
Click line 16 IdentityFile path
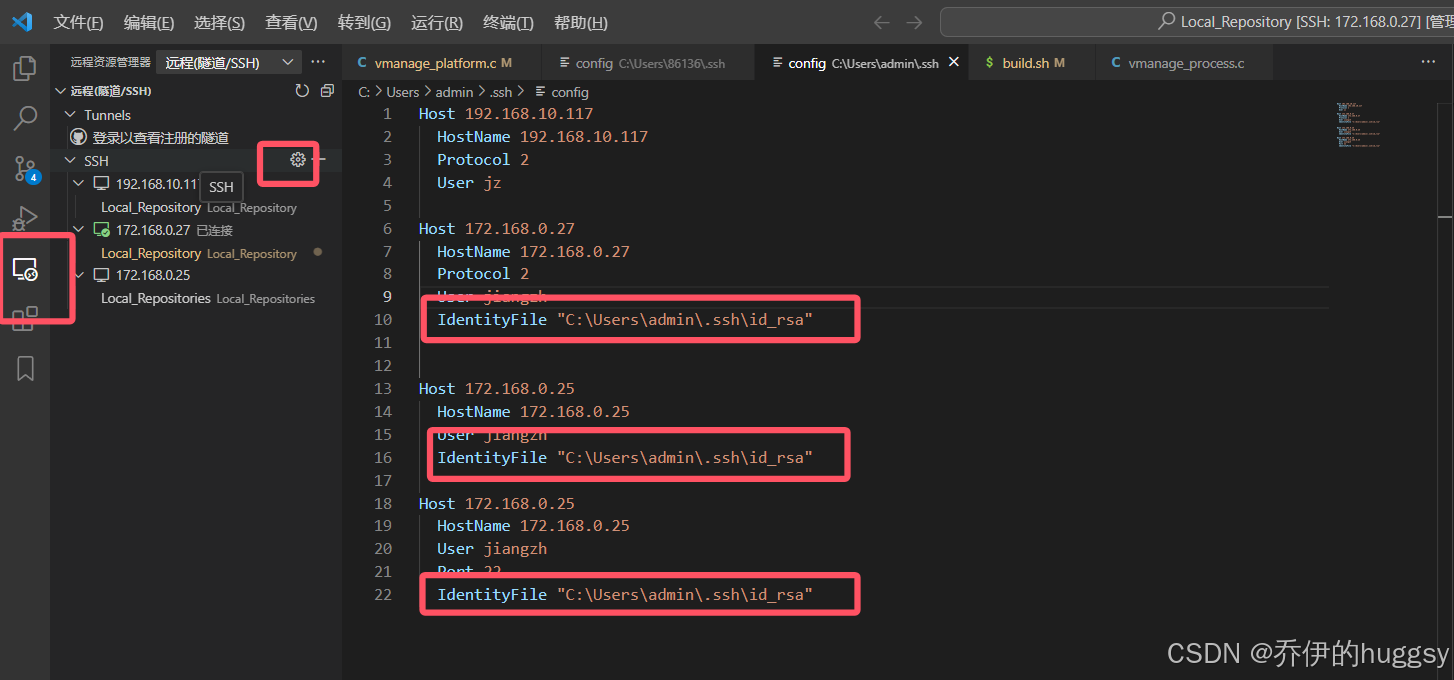(x=625, y=457)
